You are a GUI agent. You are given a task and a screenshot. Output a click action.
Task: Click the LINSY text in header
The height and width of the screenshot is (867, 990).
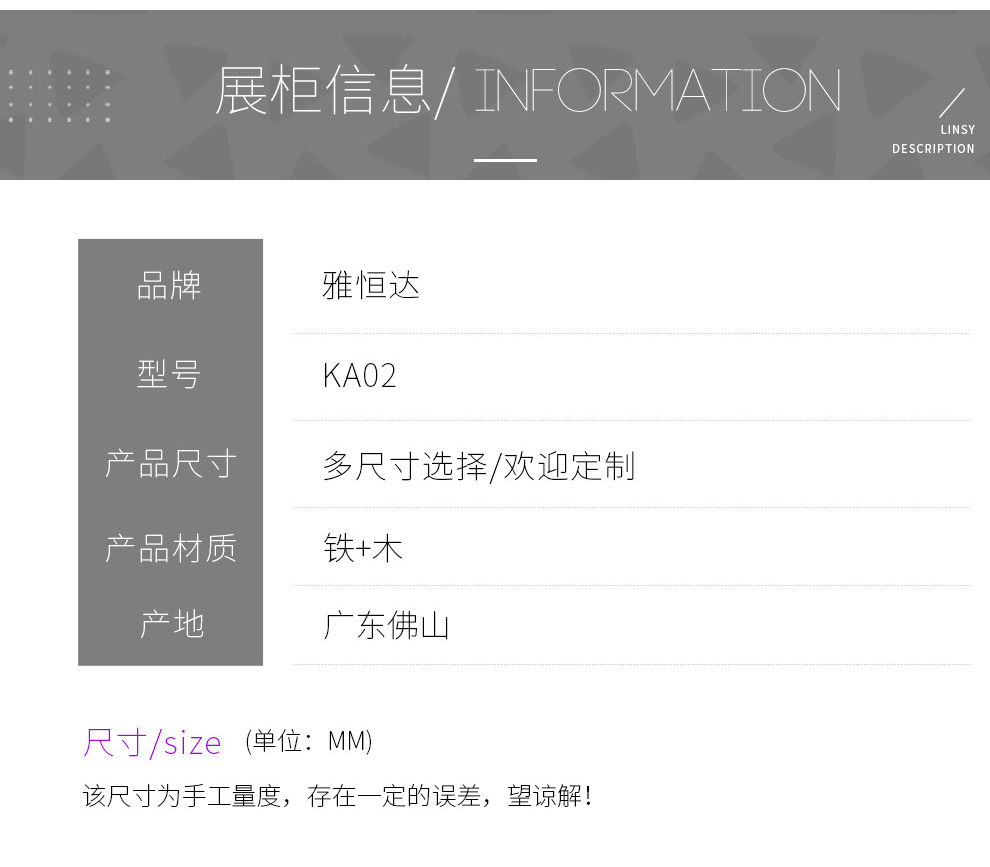pyautogui.click(x=957, y=130)
